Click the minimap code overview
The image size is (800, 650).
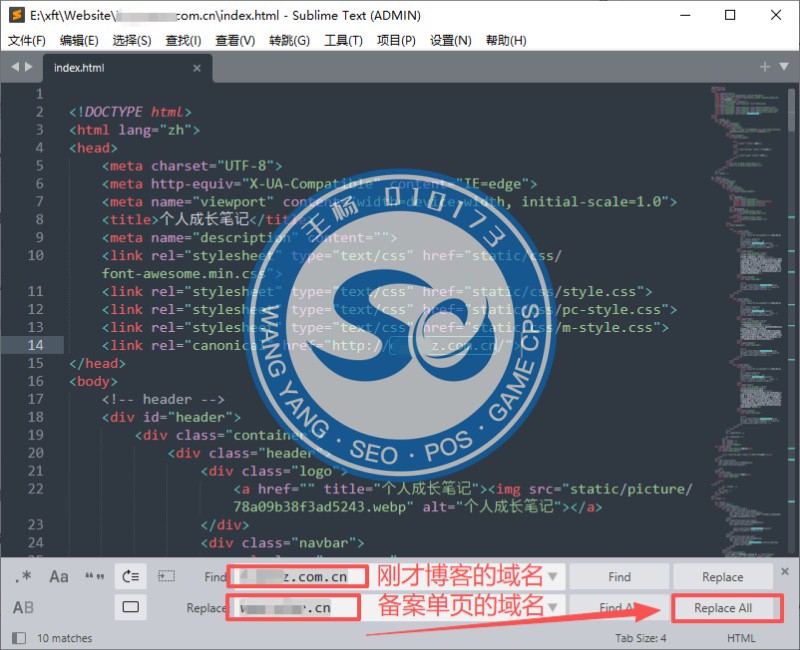(x=747, y=320)
